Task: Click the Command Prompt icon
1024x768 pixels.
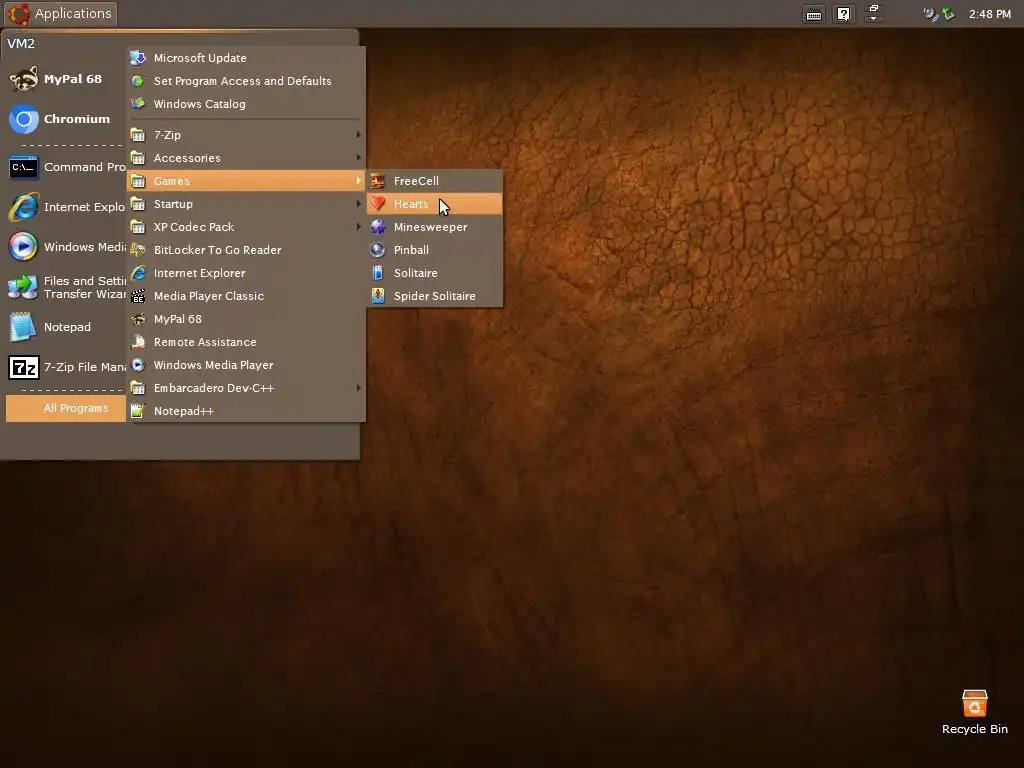Action: pyautogui.click(x=24, y=167)
